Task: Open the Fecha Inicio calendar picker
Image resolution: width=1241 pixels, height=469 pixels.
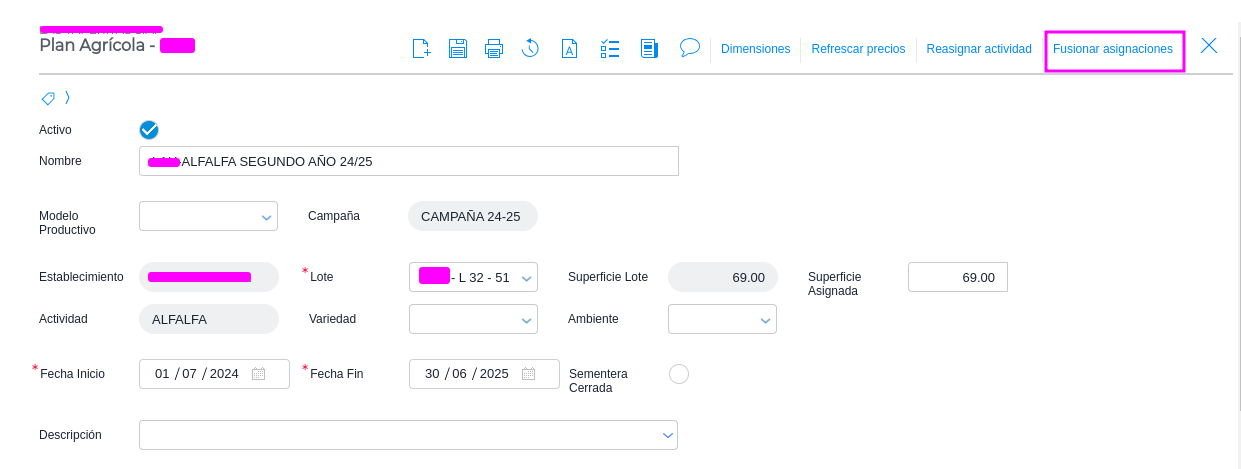Action: pyautogui.click(x=258, y=374)
